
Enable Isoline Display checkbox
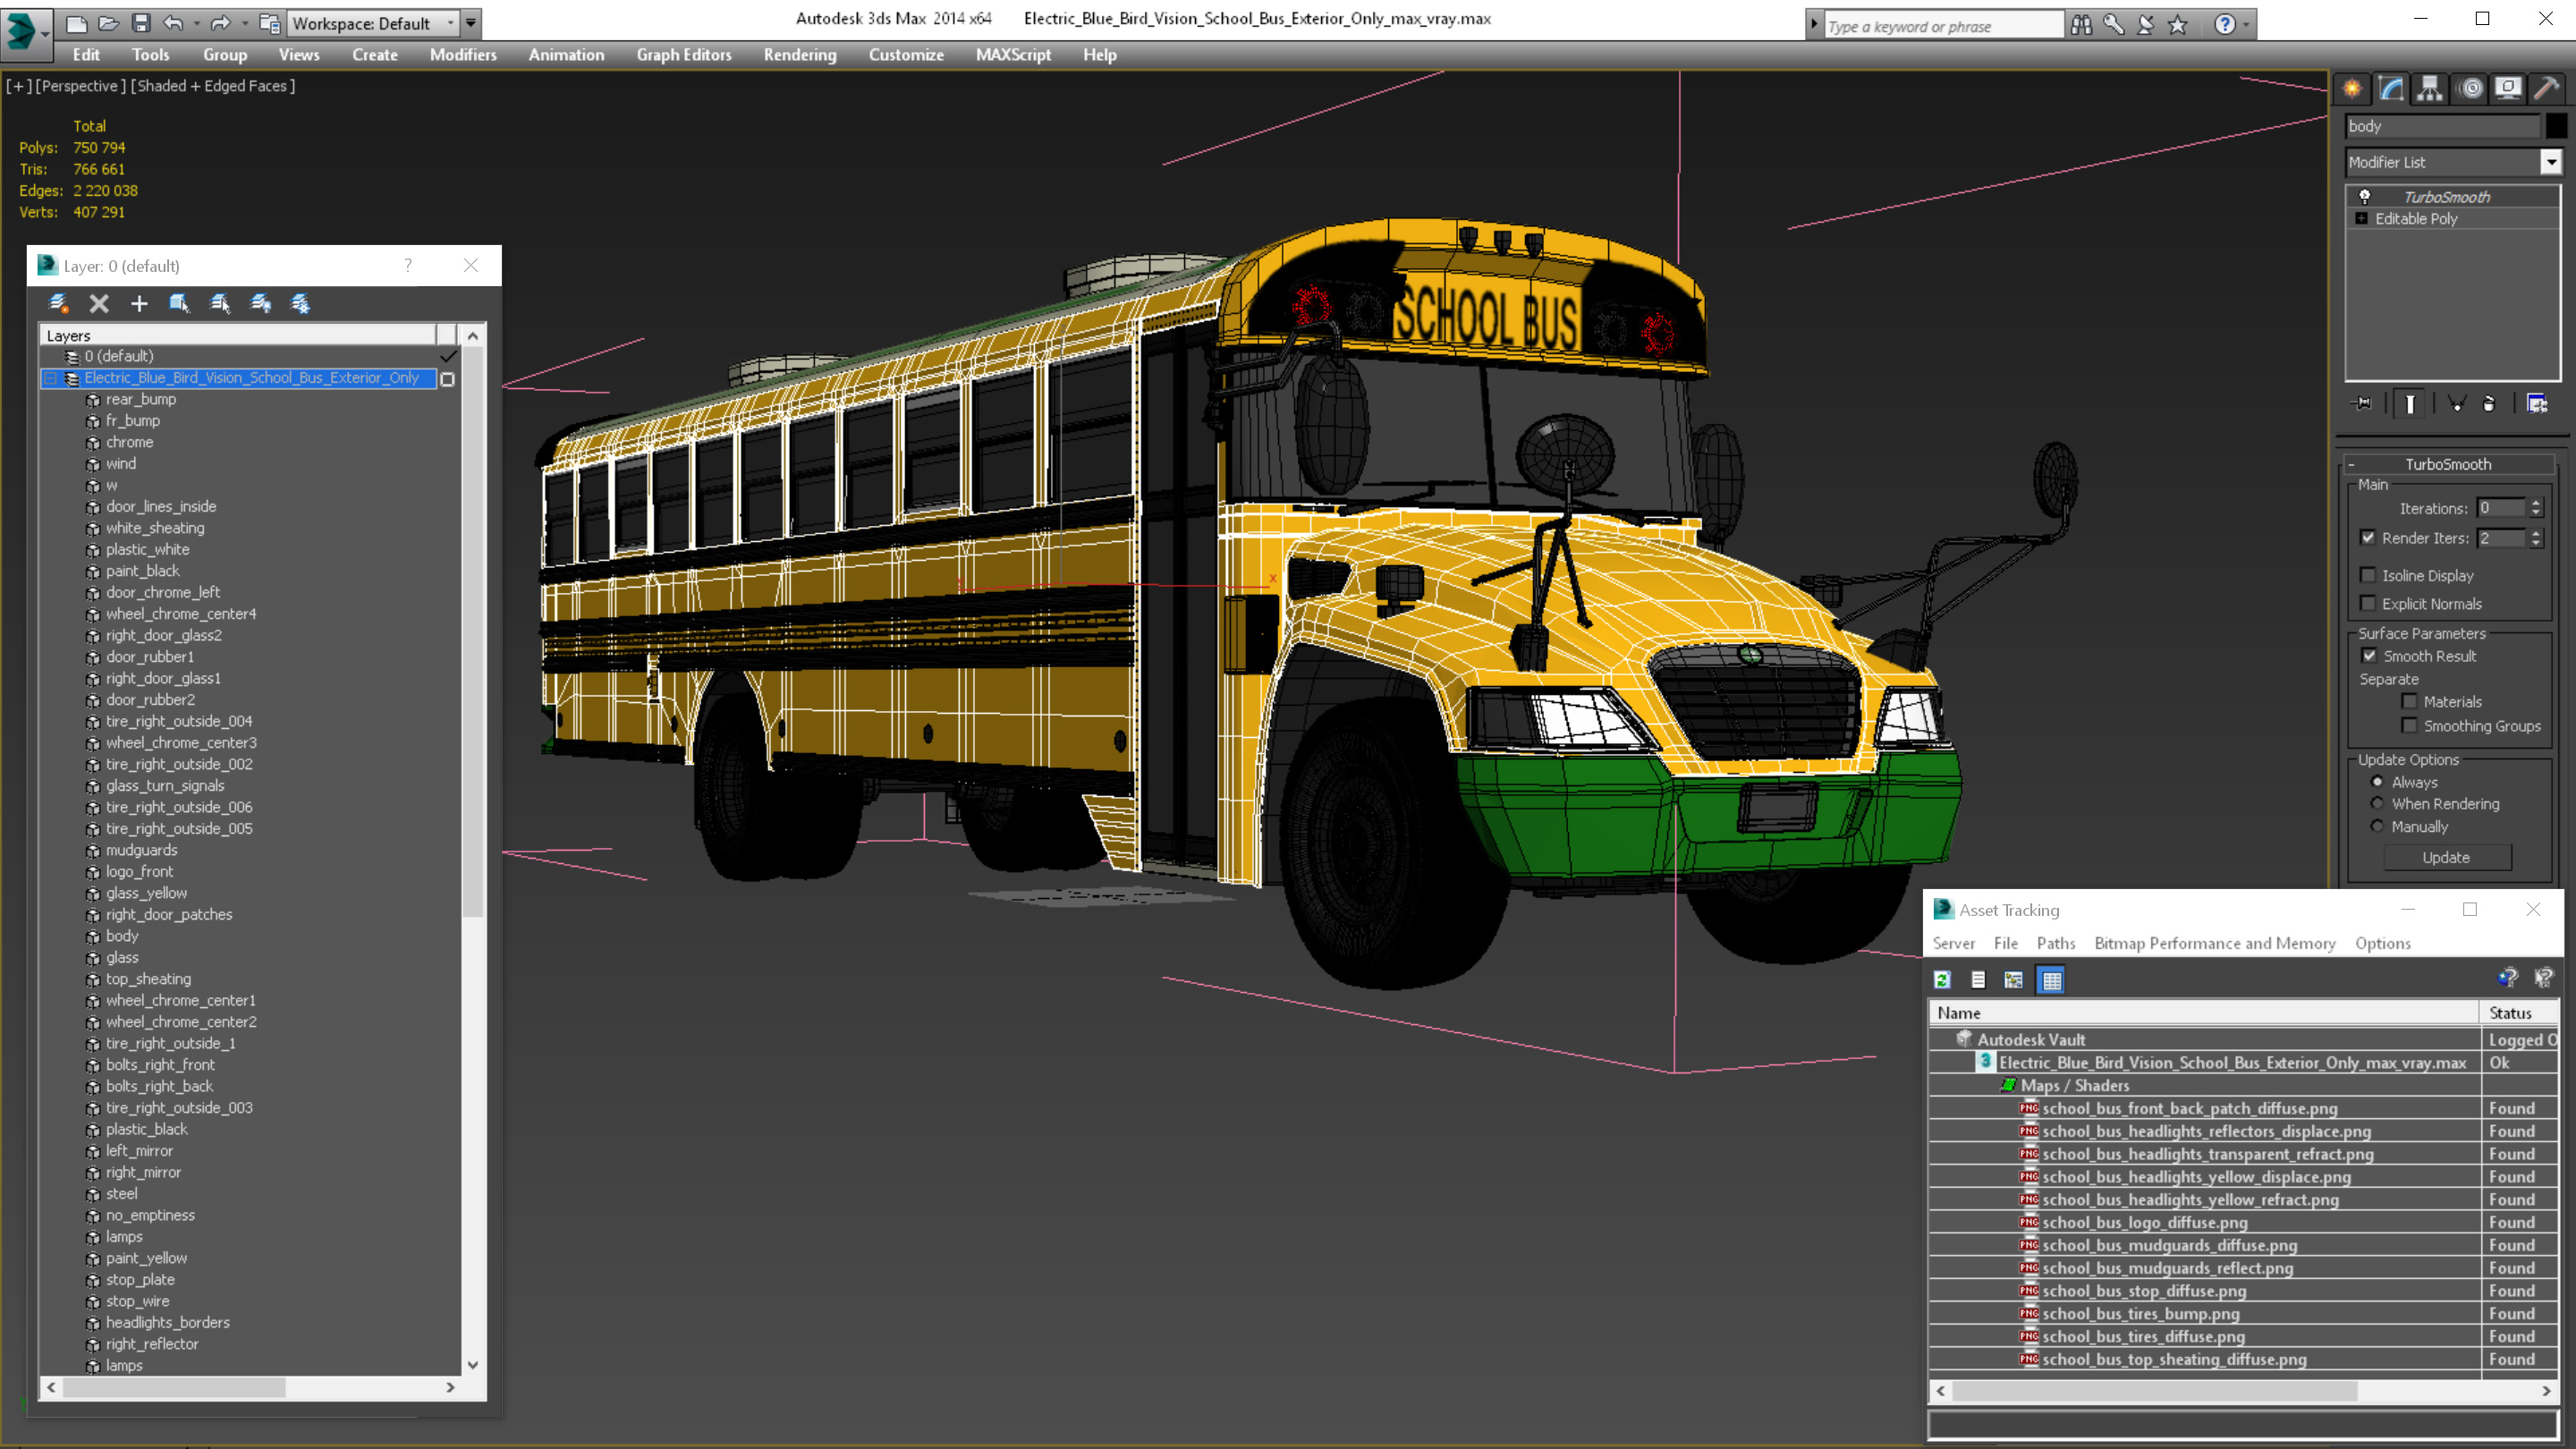[2367, 575]
